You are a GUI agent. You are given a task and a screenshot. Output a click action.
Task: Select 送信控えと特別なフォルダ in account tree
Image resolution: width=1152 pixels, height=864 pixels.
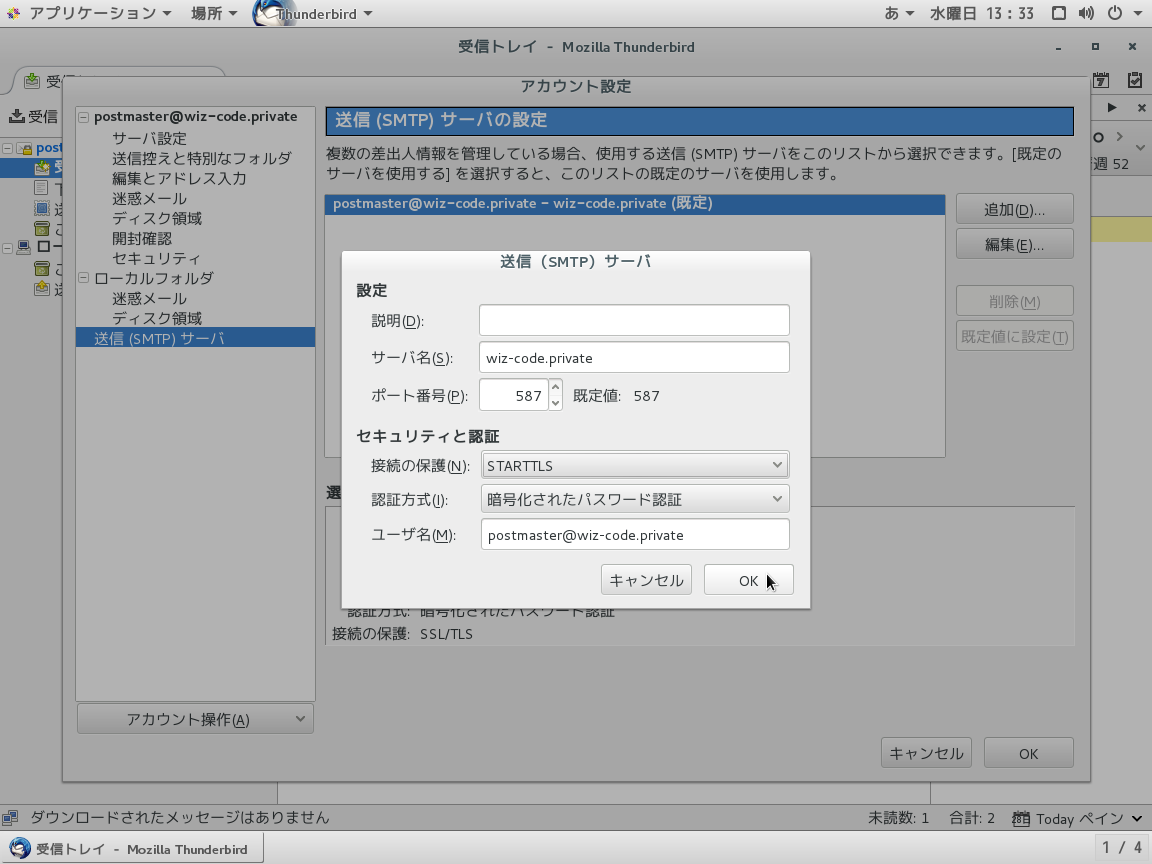point(202,158)
